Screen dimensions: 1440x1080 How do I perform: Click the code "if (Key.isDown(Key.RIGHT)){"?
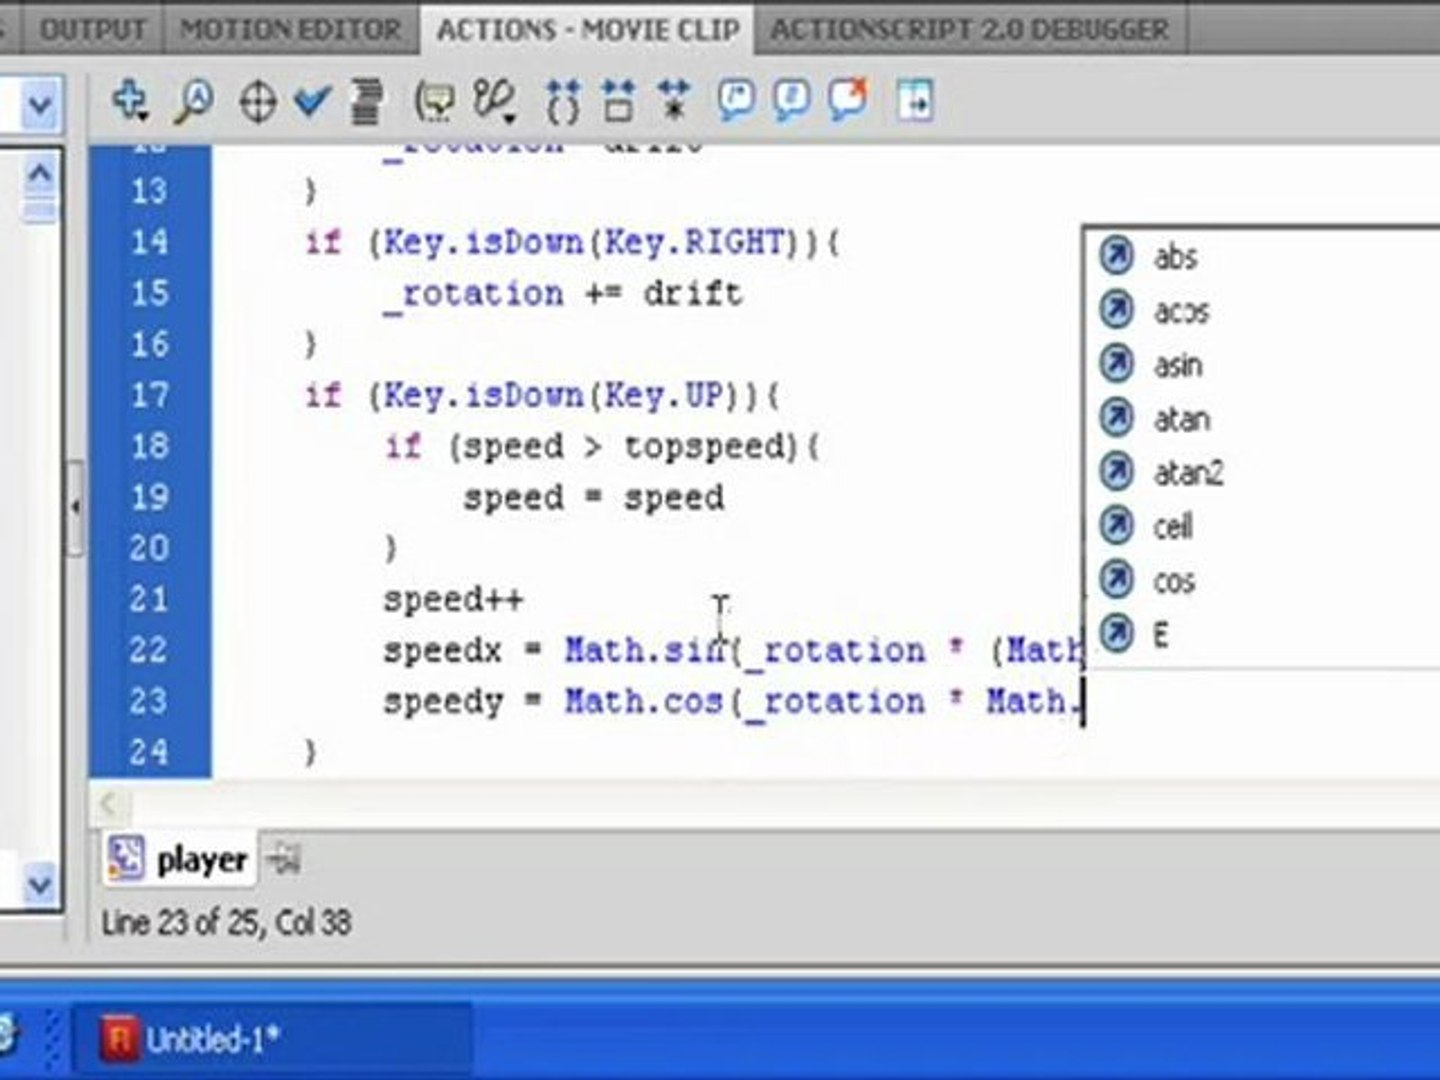[573, 243]
